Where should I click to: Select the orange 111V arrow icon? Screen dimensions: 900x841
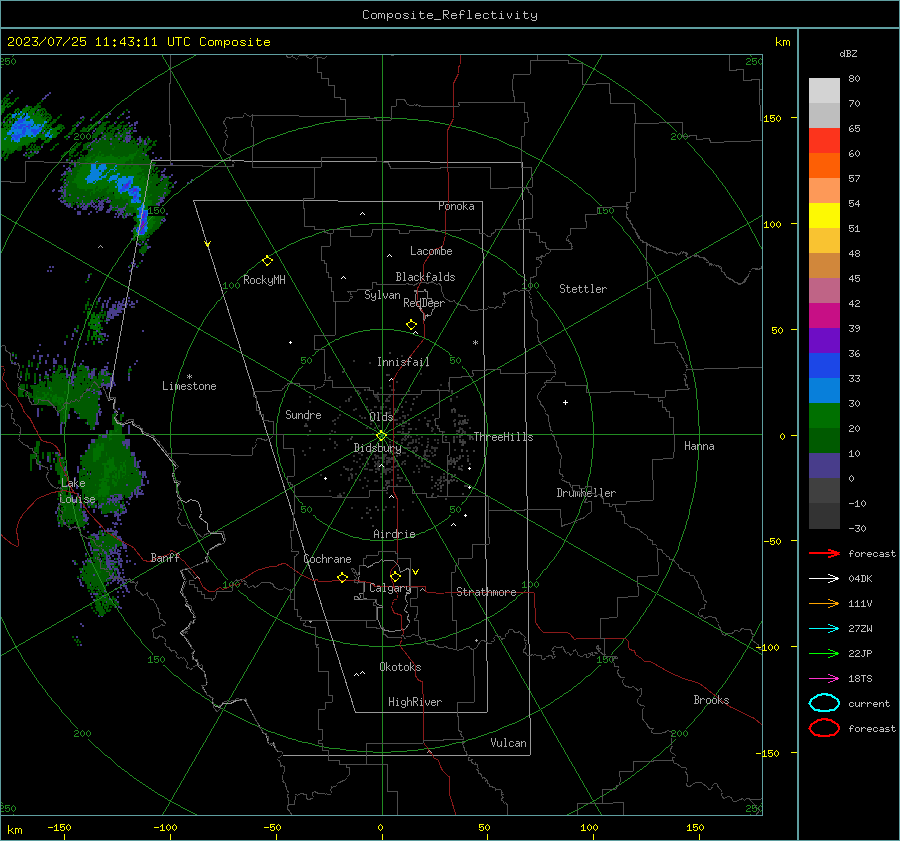coord(824,603)
